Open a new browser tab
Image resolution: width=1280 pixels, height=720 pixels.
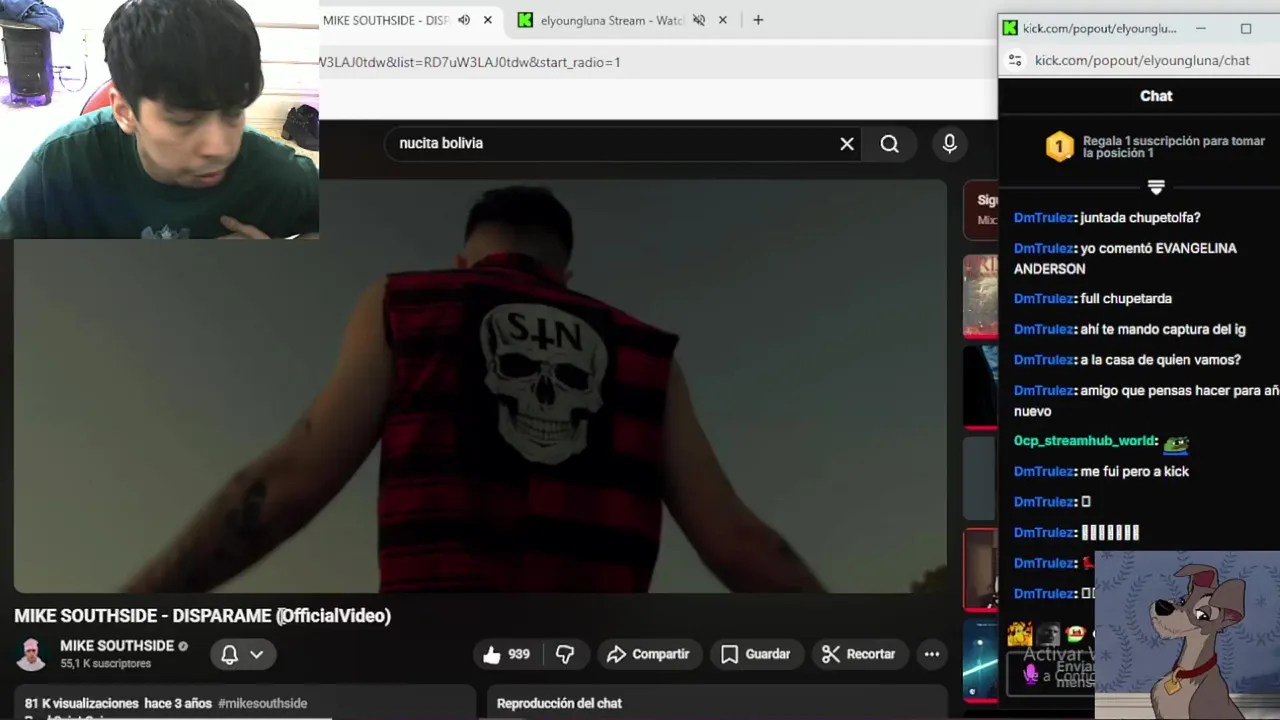[758, 20]
